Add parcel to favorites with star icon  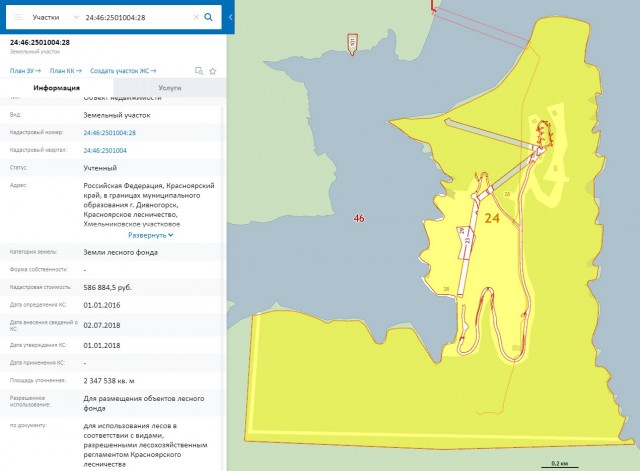(213, 71)
